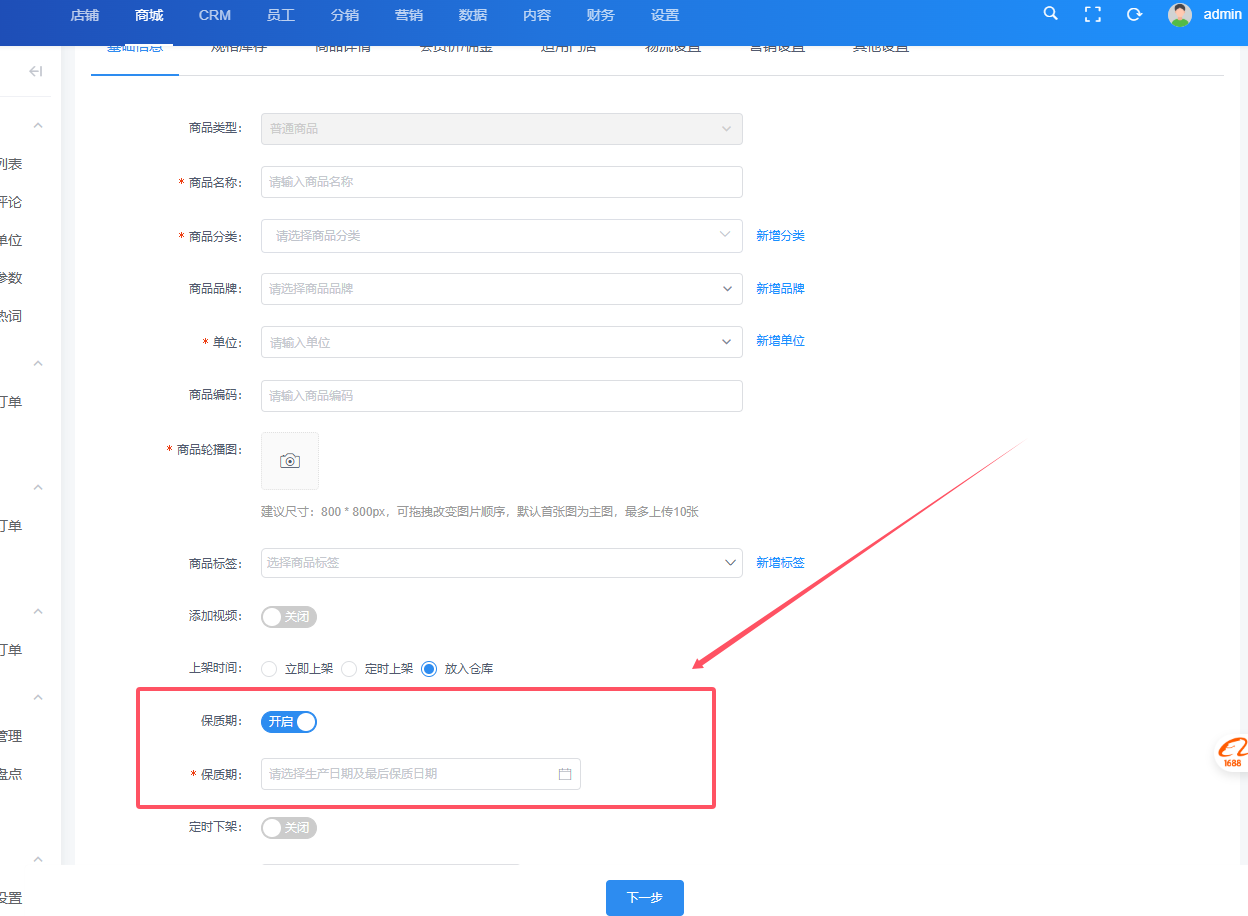Click the 1688 floating logo icon
The height and width of the screenshot is (916, 1248).
1232,753
